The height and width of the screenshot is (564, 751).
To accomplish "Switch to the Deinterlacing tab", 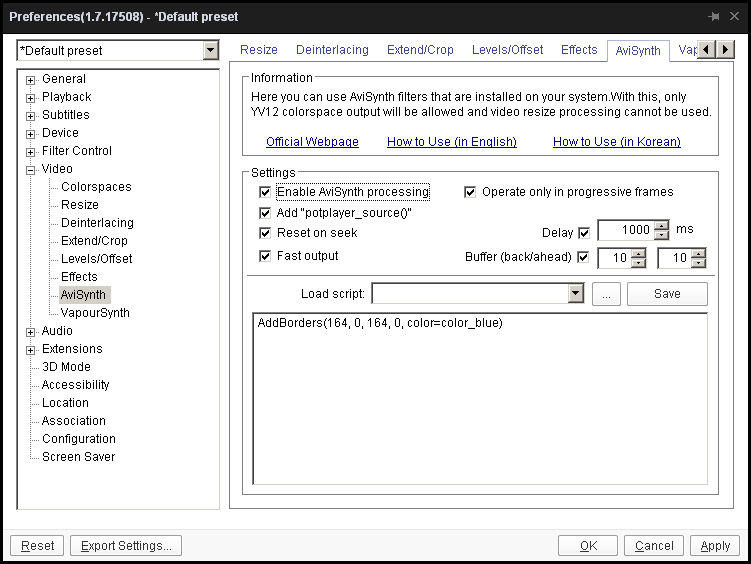I will coord(332,50).
